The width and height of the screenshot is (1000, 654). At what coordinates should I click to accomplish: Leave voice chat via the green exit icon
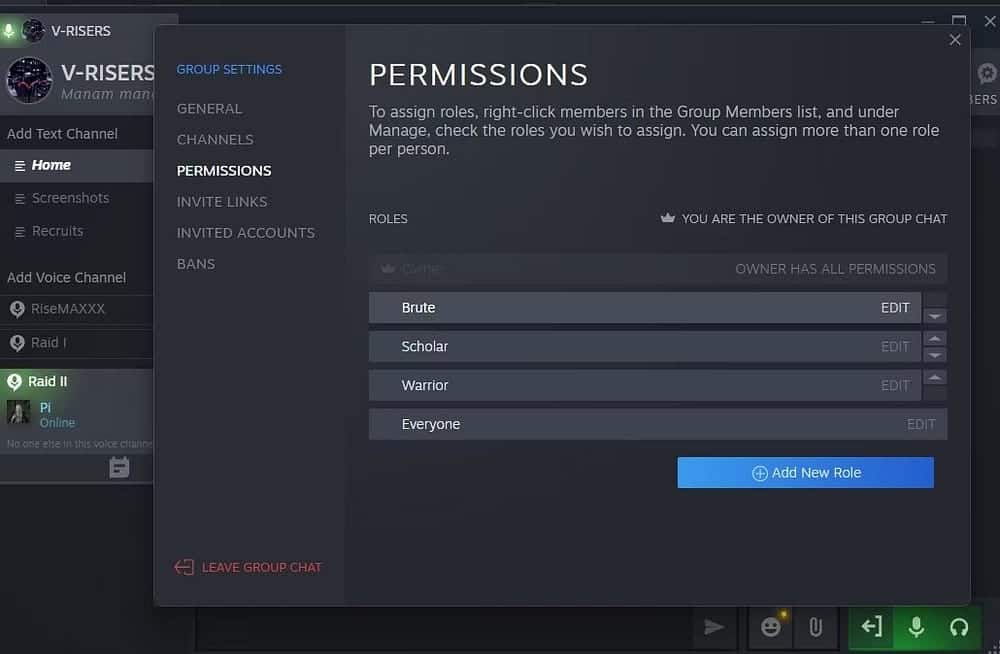[x=871, y=629]
